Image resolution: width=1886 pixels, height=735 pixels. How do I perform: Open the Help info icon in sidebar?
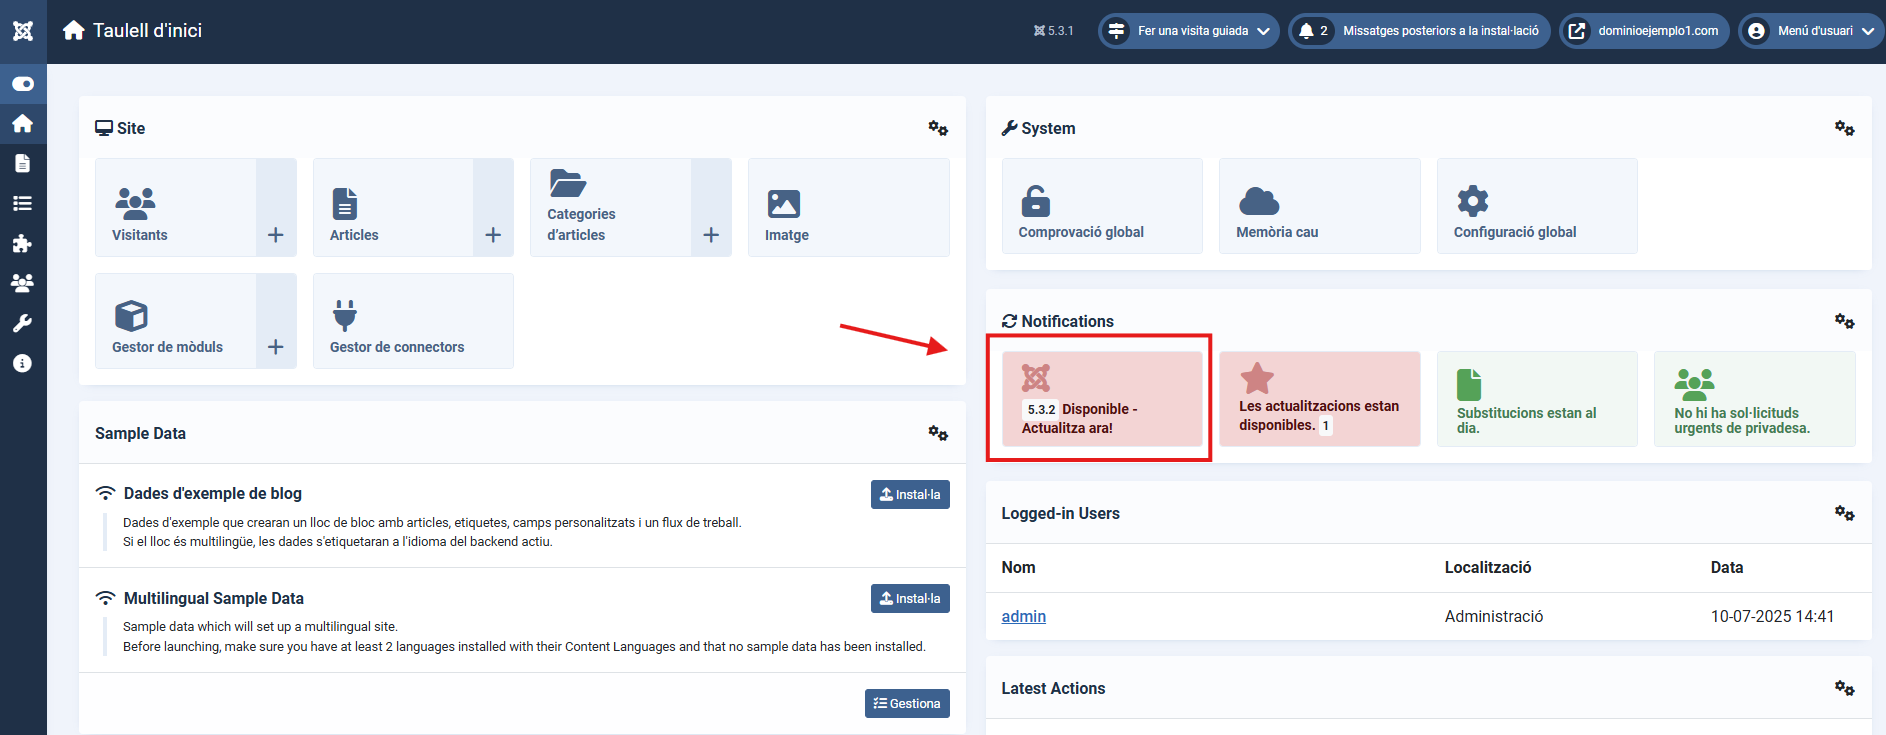coord(23,363)
